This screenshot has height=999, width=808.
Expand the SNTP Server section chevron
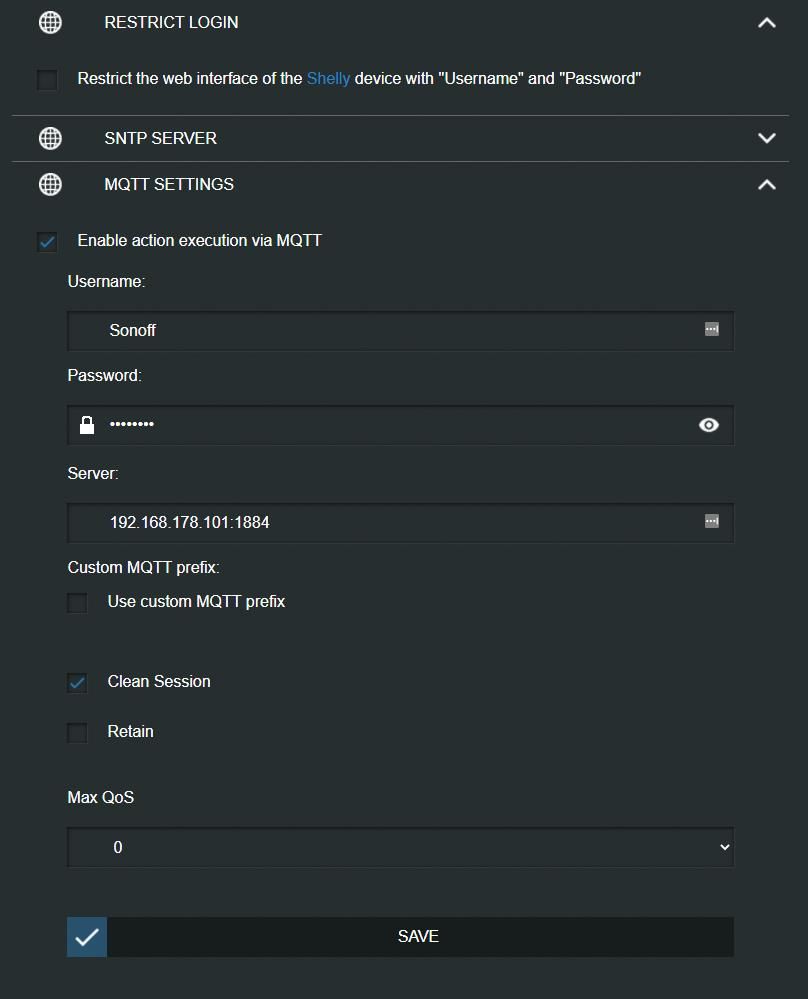(x=767, y=138)
